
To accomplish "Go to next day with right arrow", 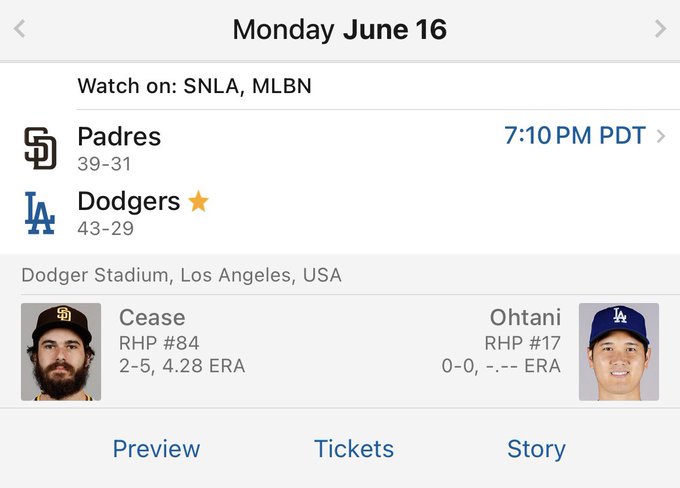I will pyautogui.click(x=660, y=29).
